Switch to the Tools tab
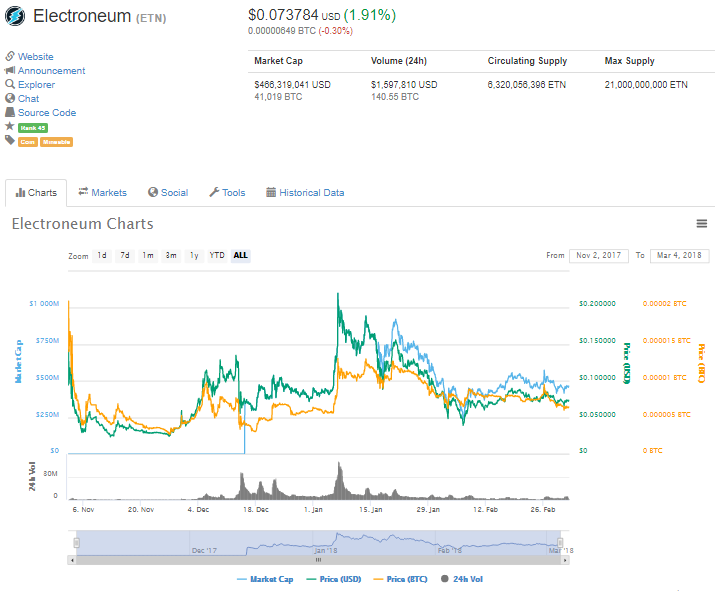Image resolution: width=720 pixels, height=591 pixels. [x=227, y=193]
